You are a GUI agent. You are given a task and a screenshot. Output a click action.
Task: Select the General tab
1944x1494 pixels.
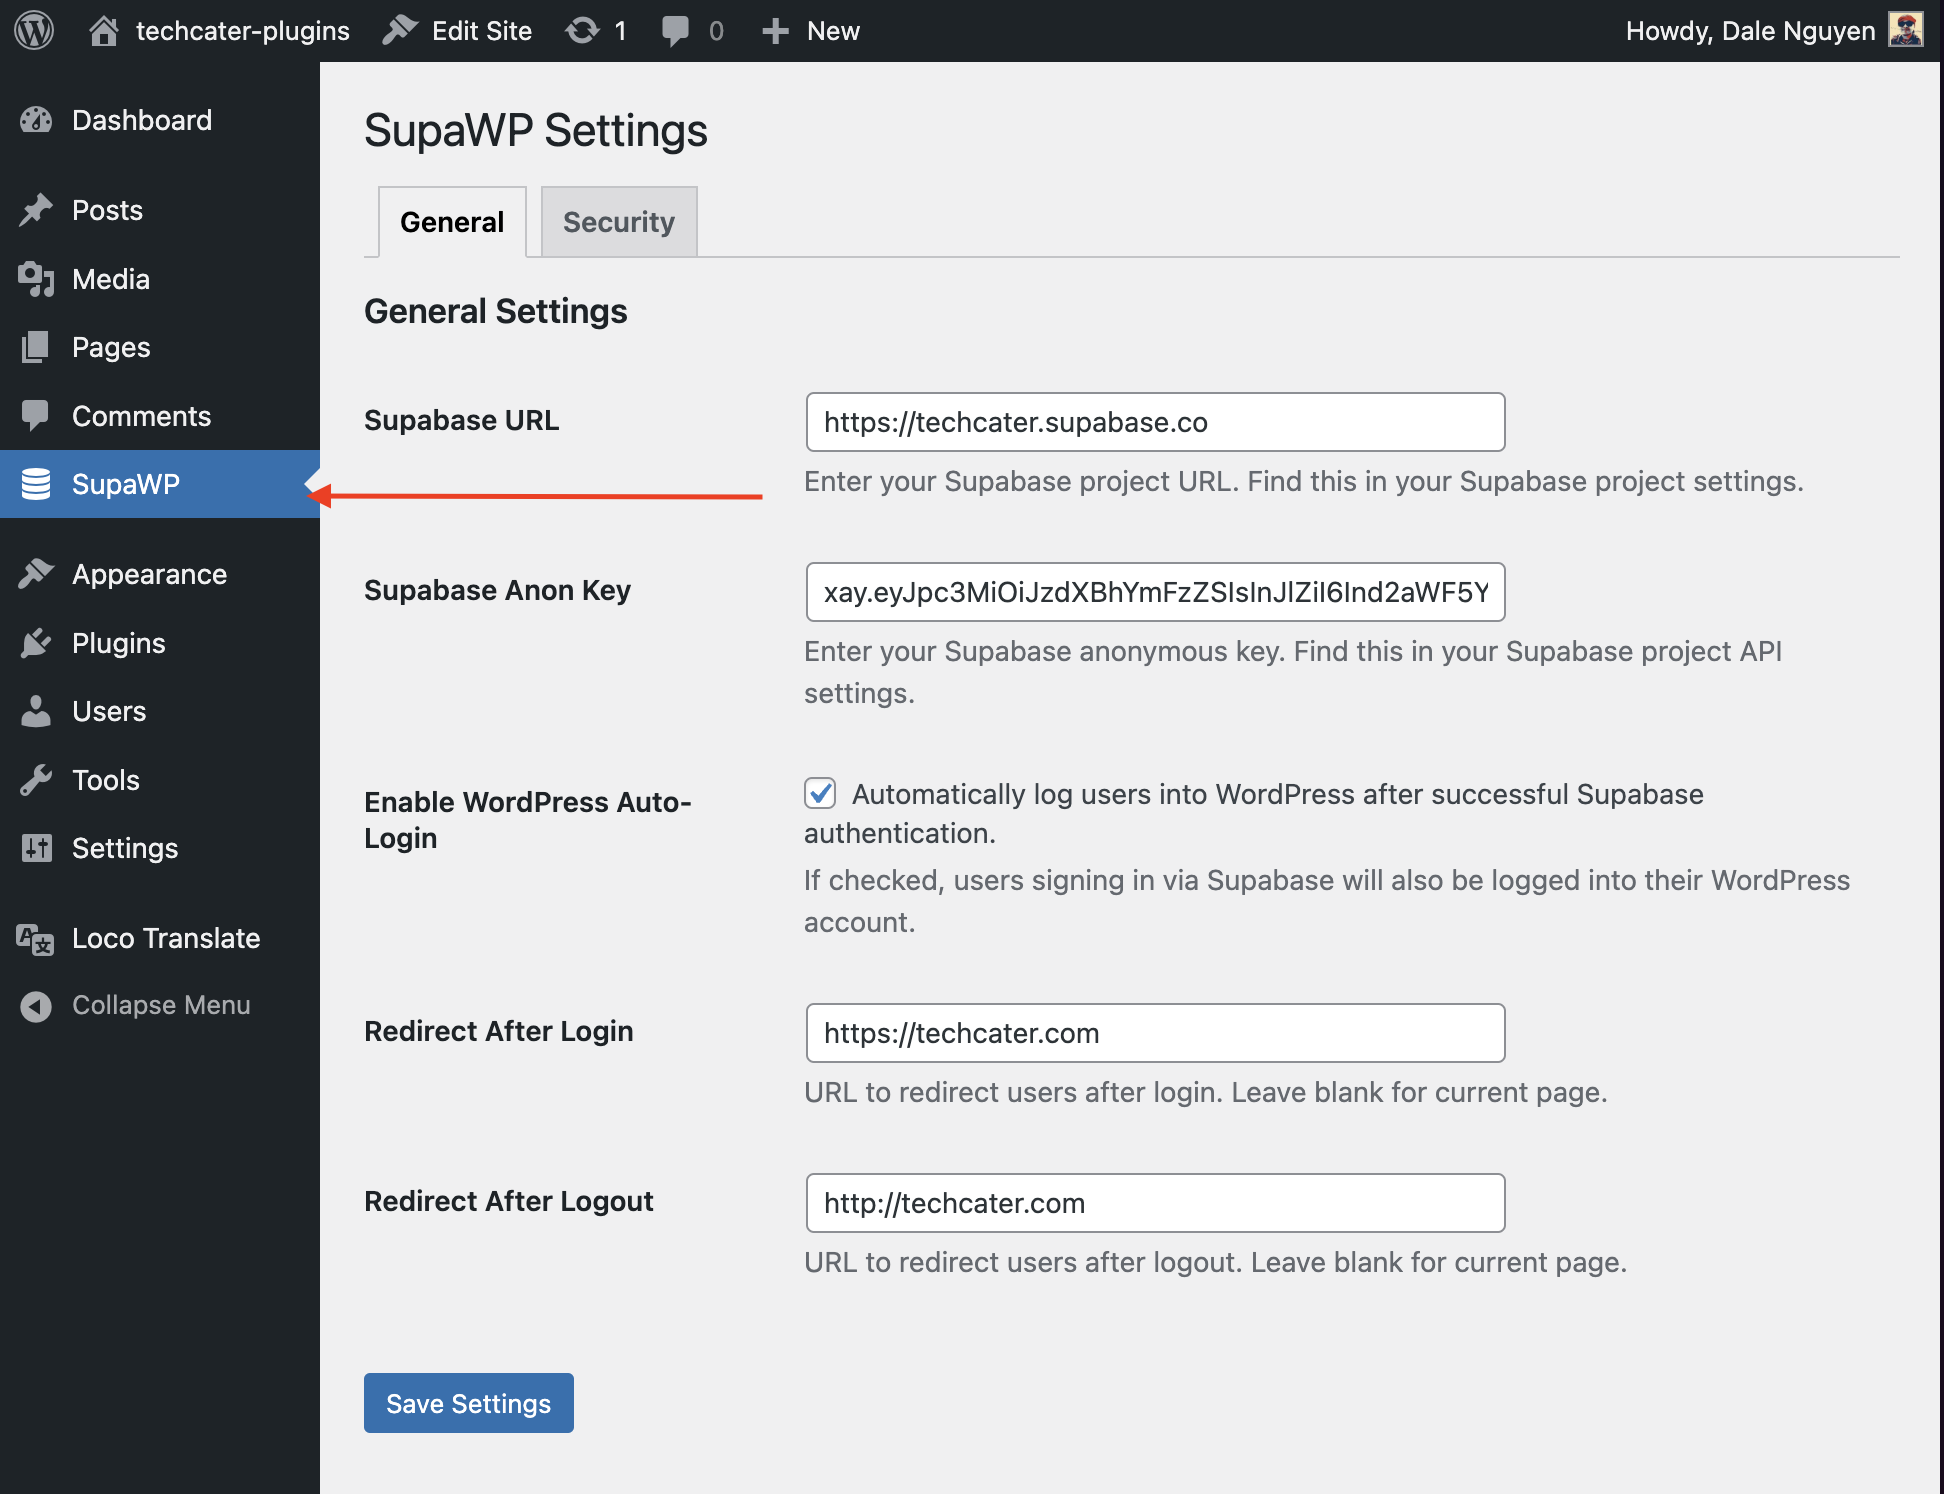pyautogui.click(x=452, y=222)
